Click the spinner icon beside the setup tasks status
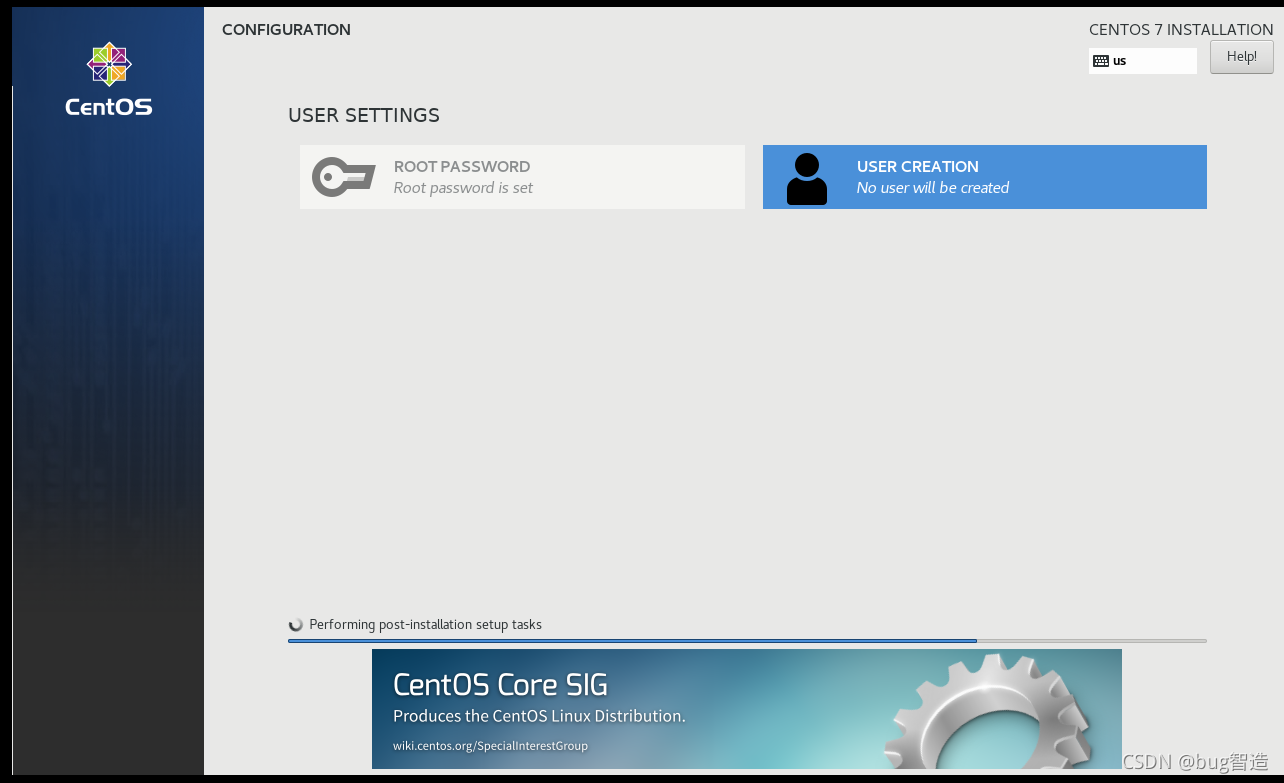The width and height of the screenshot is (1284, 783). tap(296, 625)
